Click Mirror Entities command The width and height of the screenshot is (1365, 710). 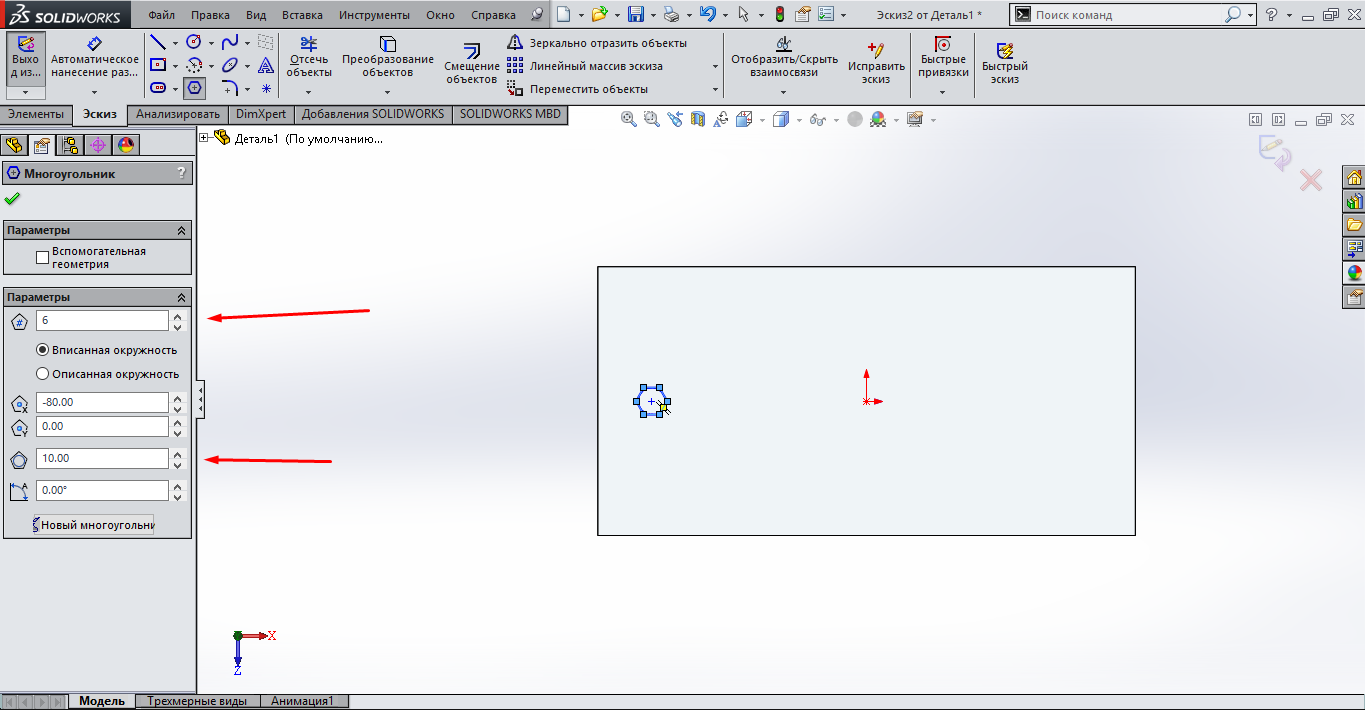click(x=598, y=43)
